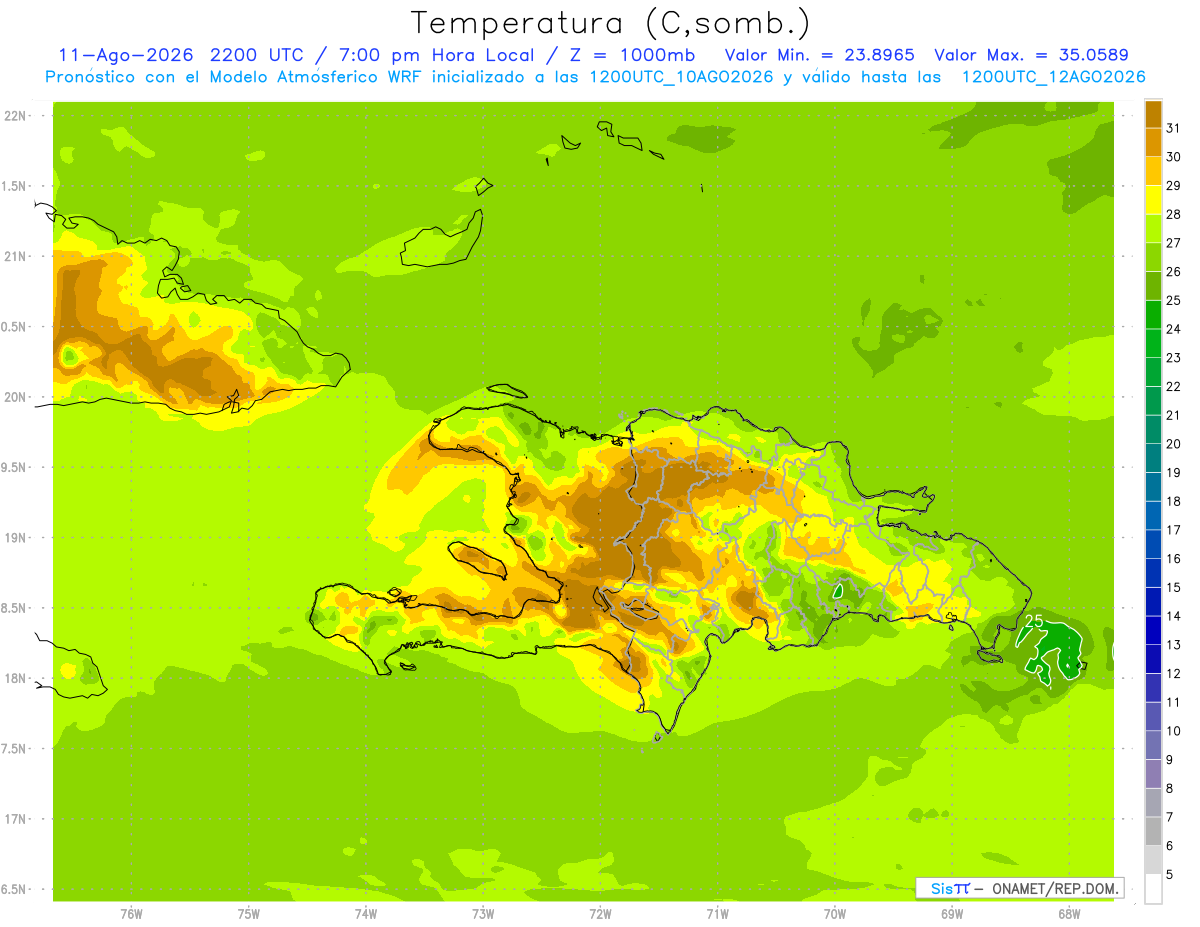Click the "9.5N" latitude label

click(x=15, y=467)
